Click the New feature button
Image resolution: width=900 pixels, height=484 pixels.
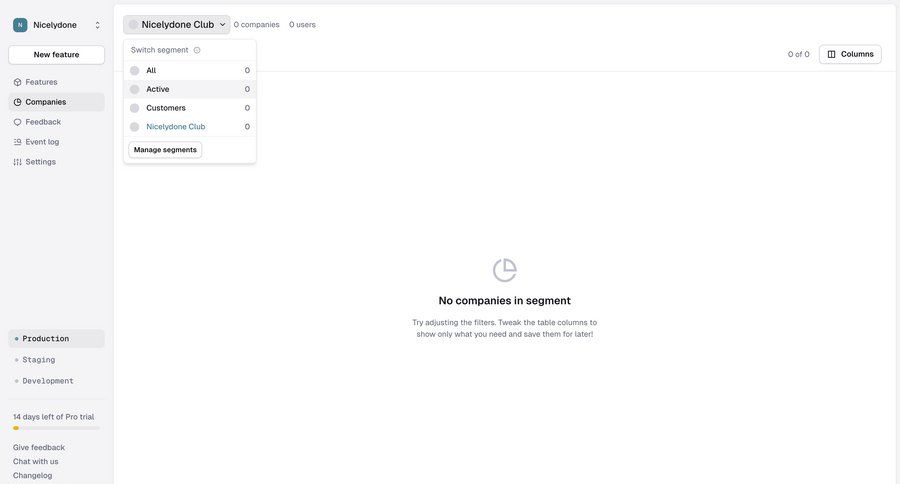[56, 55]
